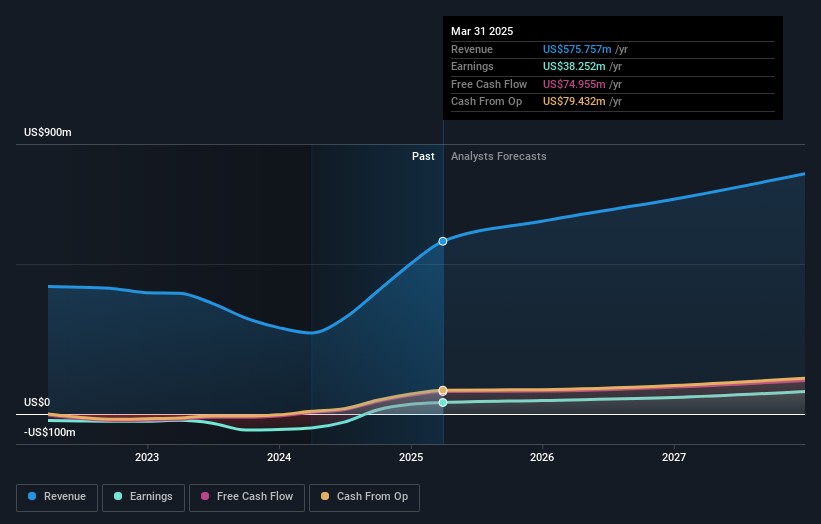Click the Analysts Forecasts label
Viewport: 821px width, 524px height.
pyautogui.click(x=498, y=157)
